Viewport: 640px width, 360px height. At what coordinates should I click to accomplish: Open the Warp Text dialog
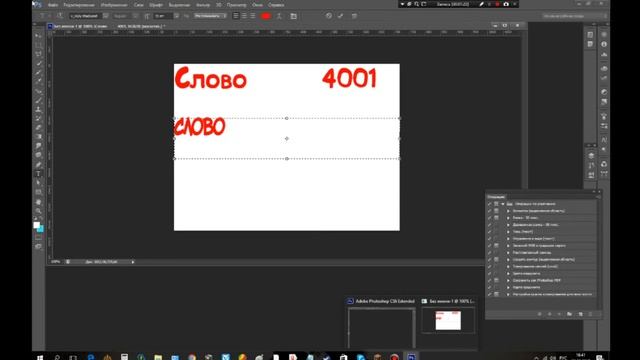[279, 16]
